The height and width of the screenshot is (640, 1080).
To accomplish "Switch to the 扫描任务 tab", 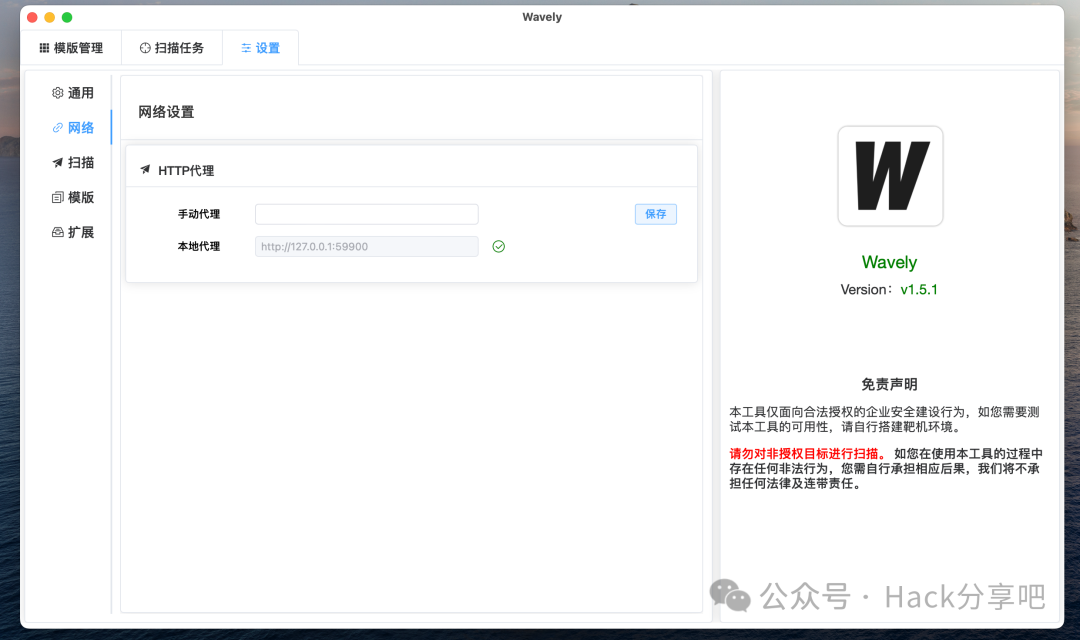I will 172,48.
